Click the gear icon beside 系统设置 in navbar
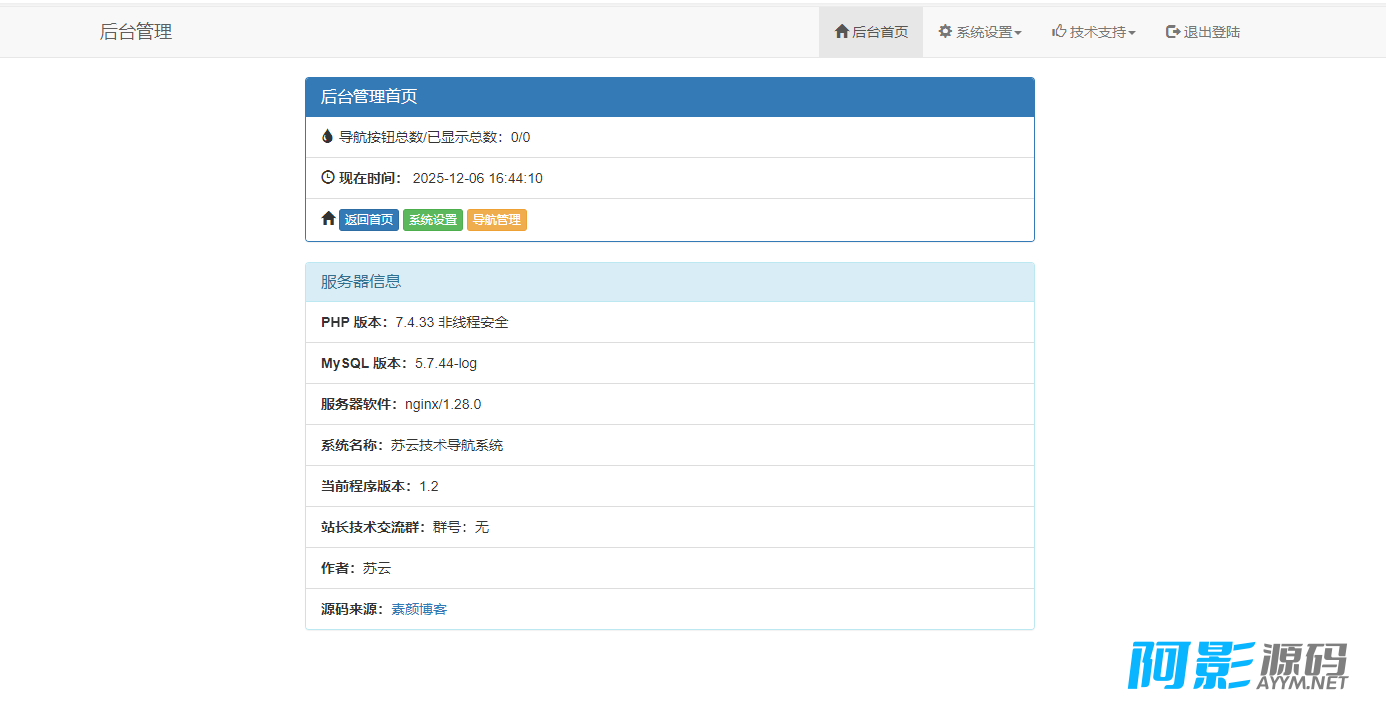The width and height of the screenshot is (1386, 707). click(x=945, y=32)
